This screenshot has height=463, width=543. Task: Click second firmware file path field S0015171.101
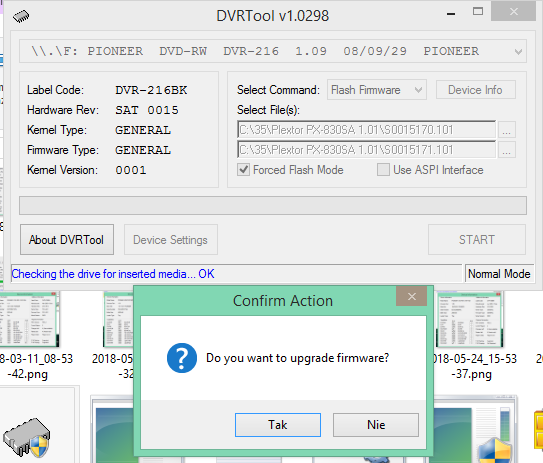coord(366,150)
